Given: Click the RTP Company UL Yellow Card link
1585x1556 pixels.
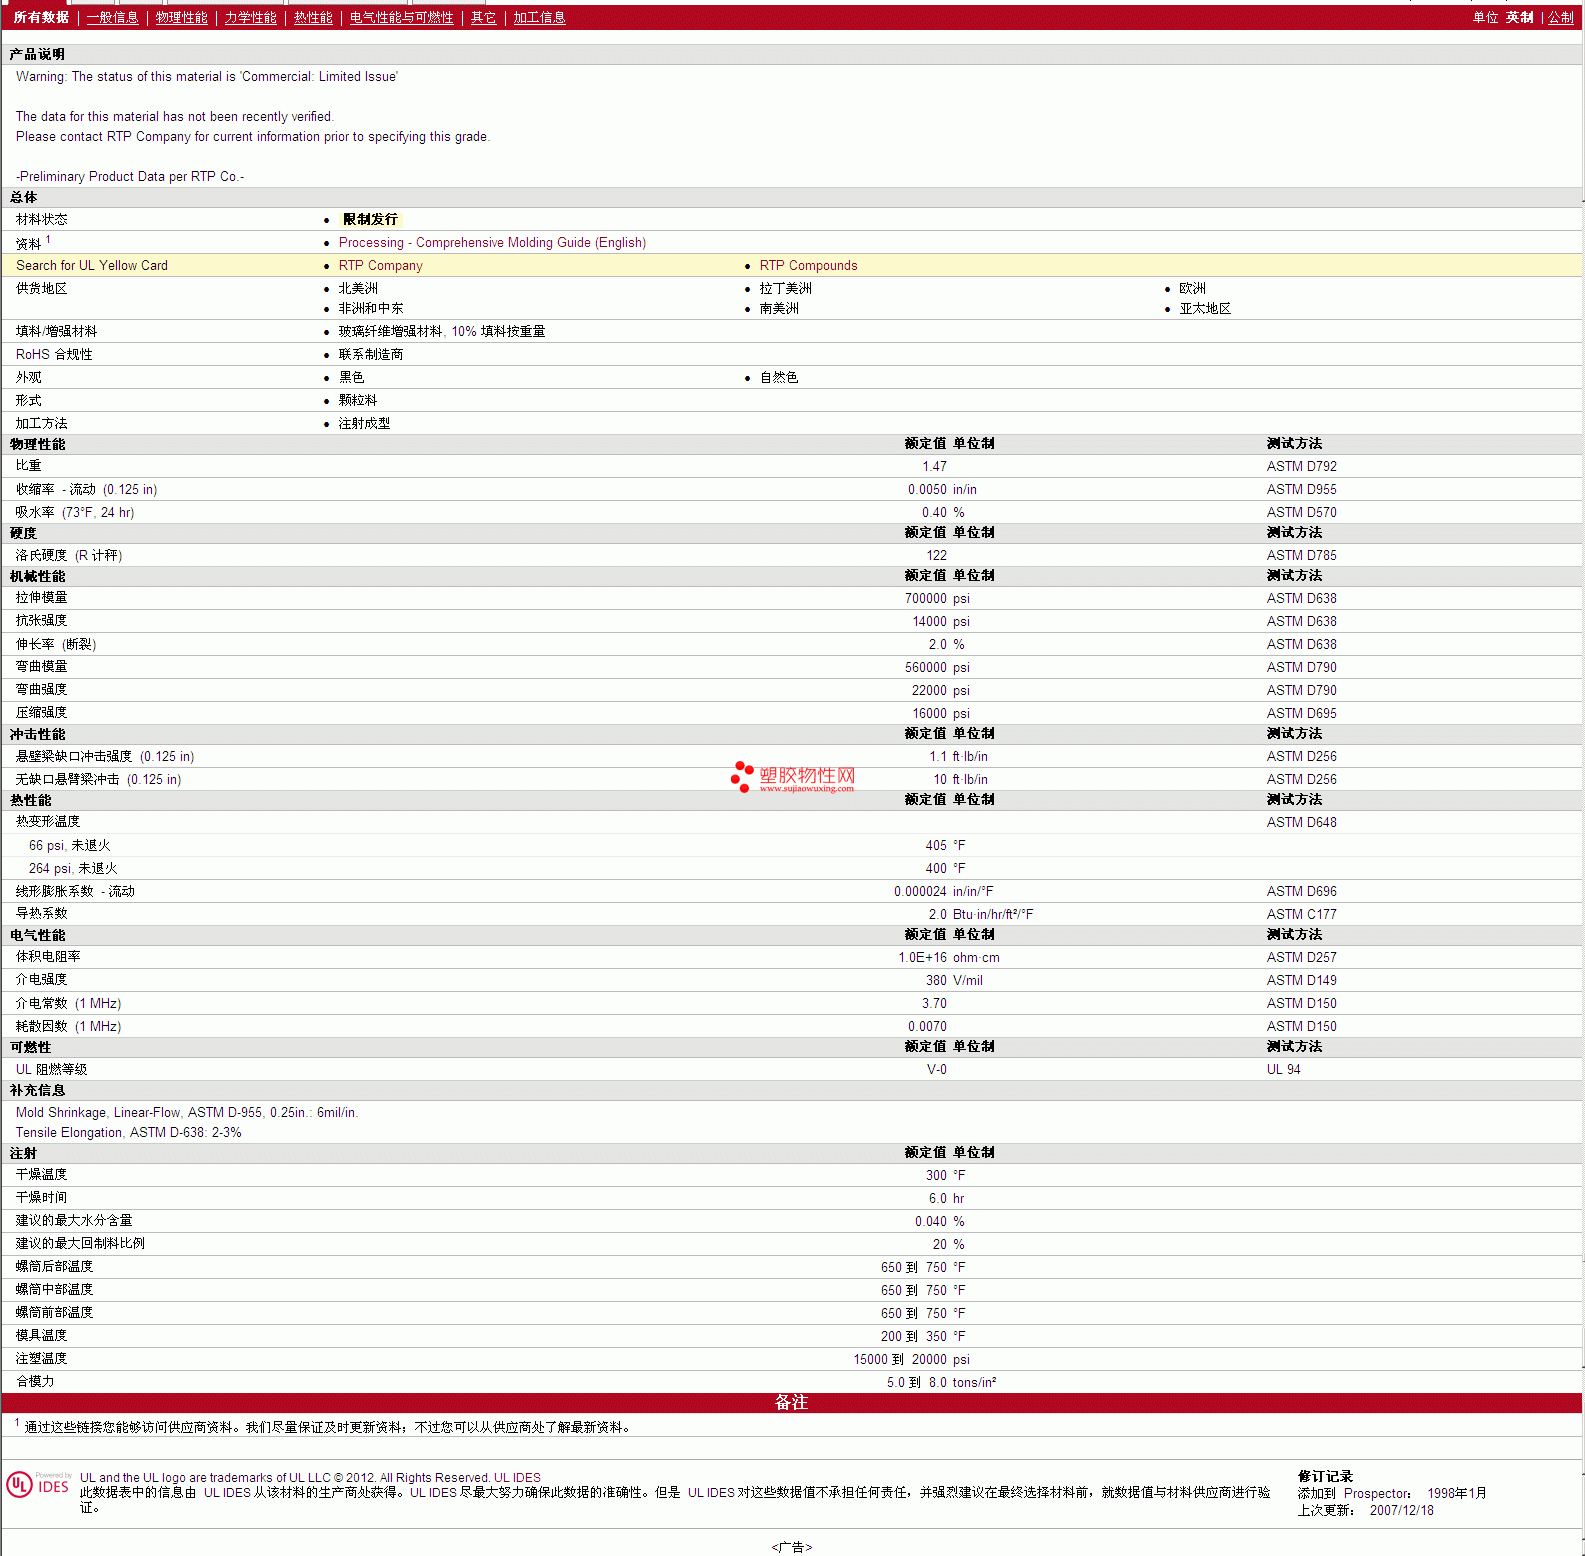Looking at the screenshot, I should click(x=380, y=265).
